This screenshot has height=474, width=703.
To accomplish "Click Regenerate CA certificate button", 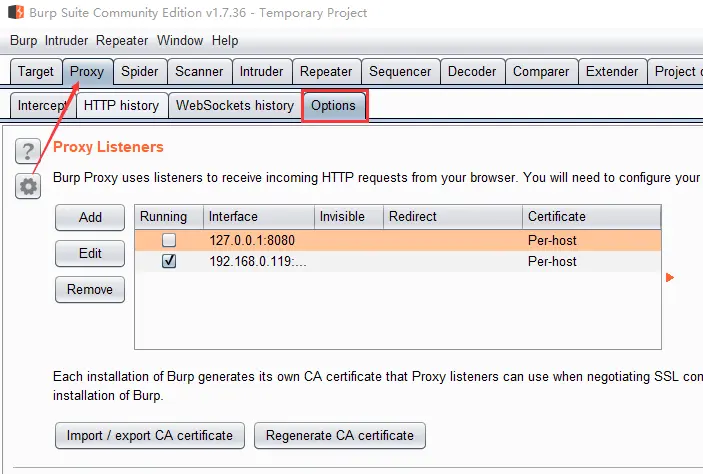I will [340, 436].
